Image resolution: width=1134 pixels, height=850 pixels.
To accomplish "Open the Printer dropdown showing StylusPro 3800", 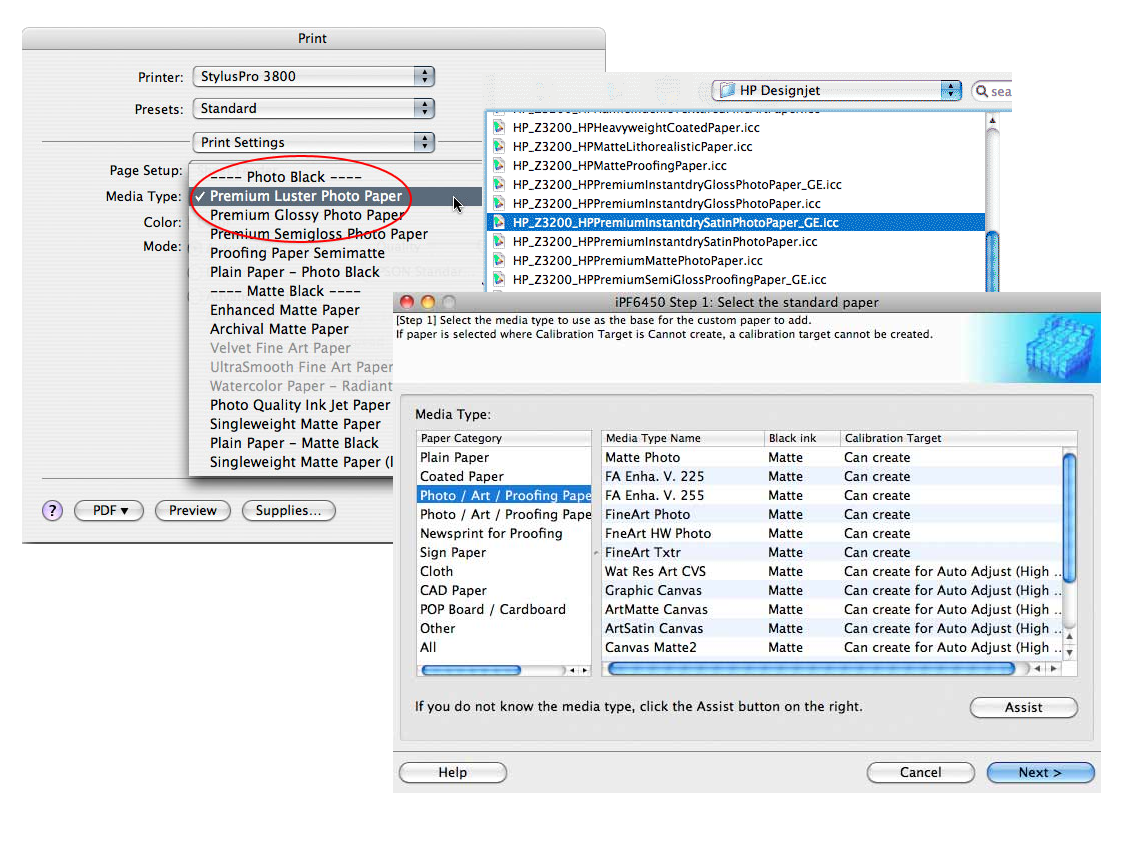I will click(314, 77).
